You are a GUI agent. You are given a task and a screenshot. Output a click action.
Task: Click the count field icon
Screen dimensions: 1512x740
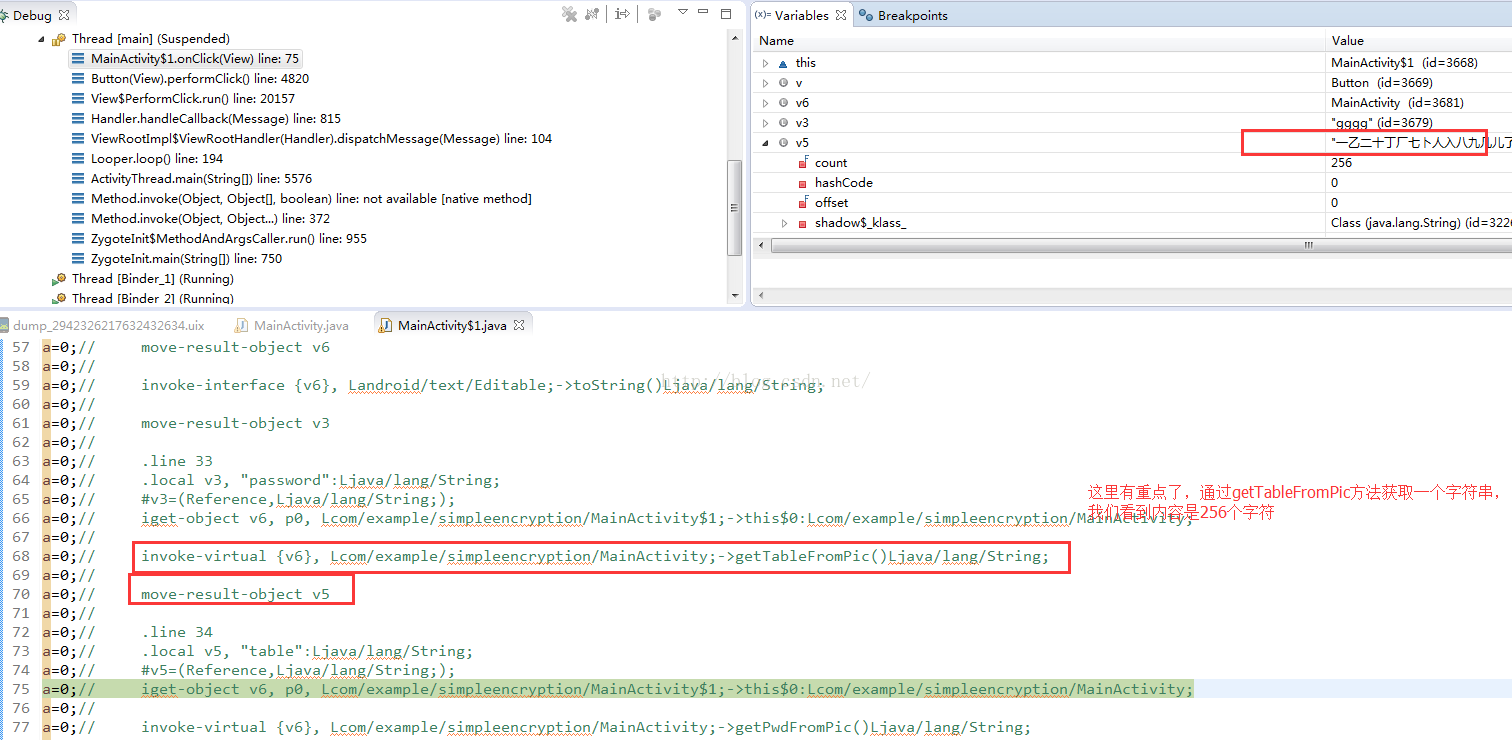(x=803, y=162)
